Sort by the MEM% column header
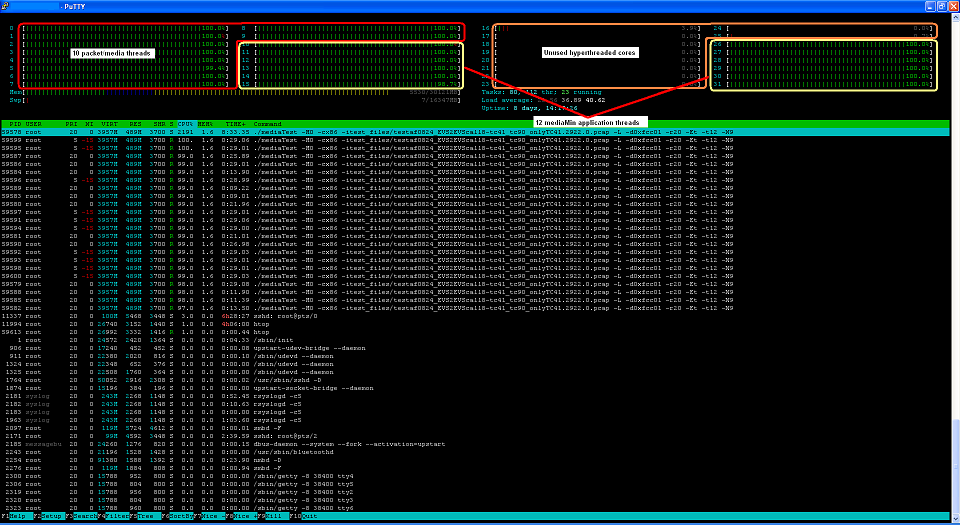Viewport: 960px width, 525px height. tap(205, 124)
